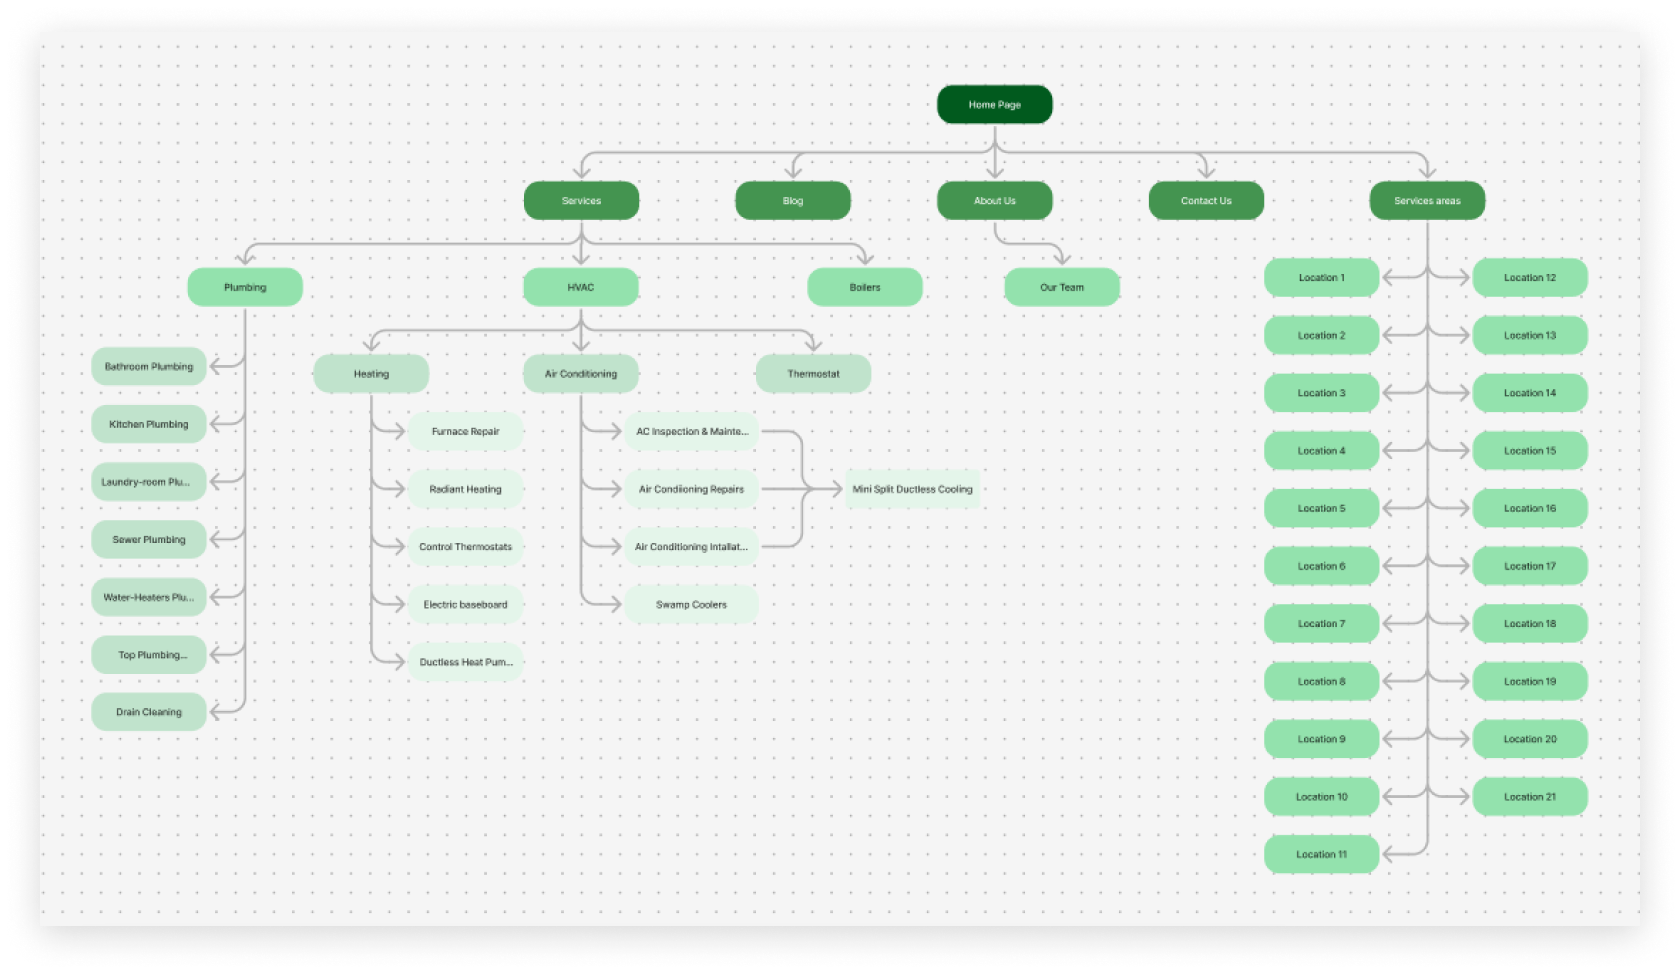Select the Swamp Coolers node
Viewport: 1680px width, 974px height.
click(x=691, y=605)
